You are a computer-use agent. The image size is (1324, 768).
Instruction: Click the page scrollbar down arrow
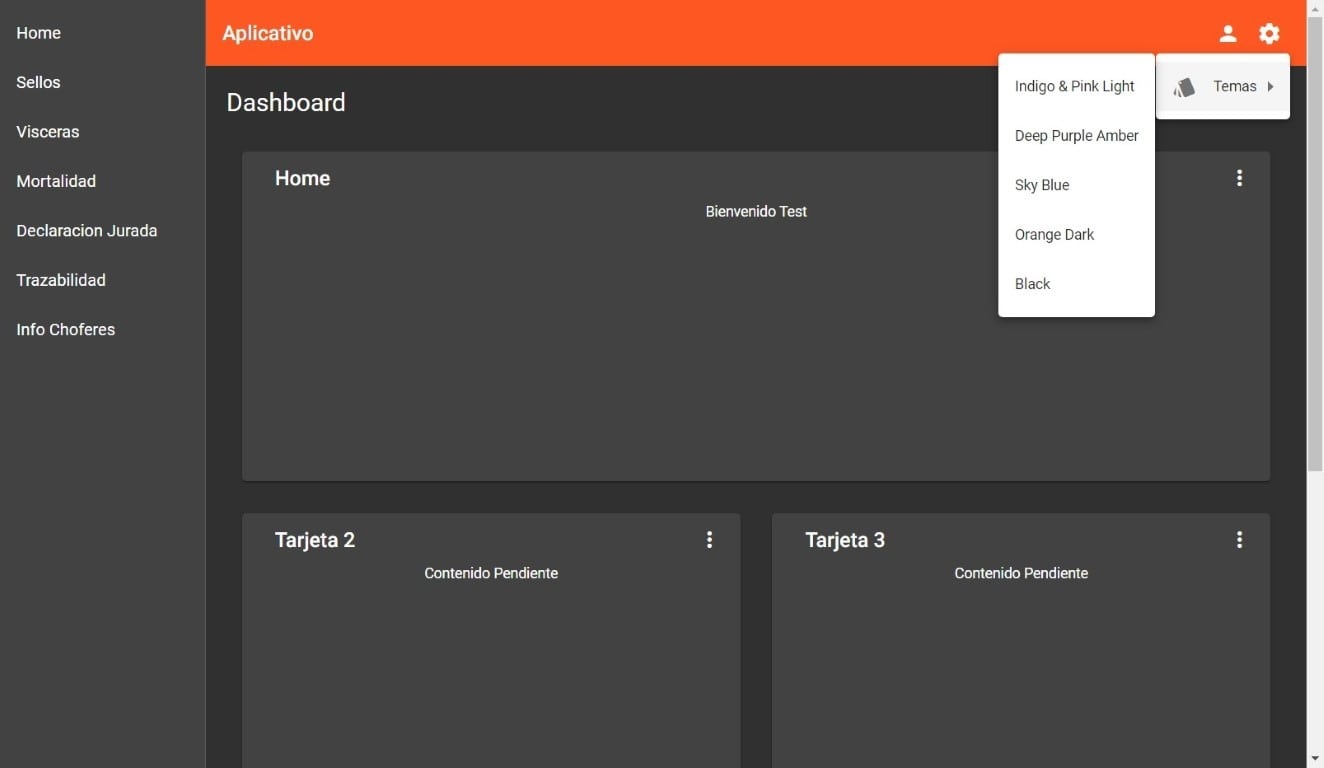point(1315,759)
